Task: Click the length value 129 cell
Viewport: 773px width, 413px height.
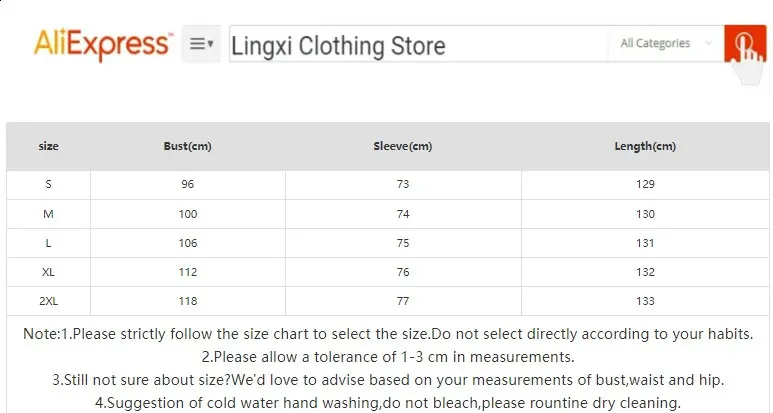Action: 645,184
